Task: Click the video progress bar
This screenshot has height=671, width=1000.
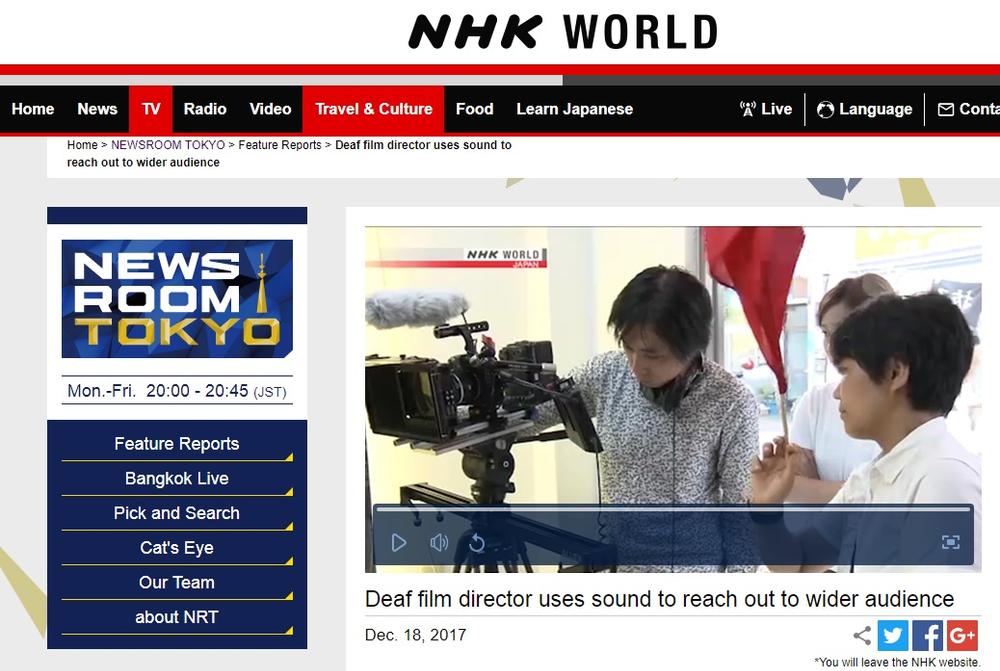Action: click(673, 509)
